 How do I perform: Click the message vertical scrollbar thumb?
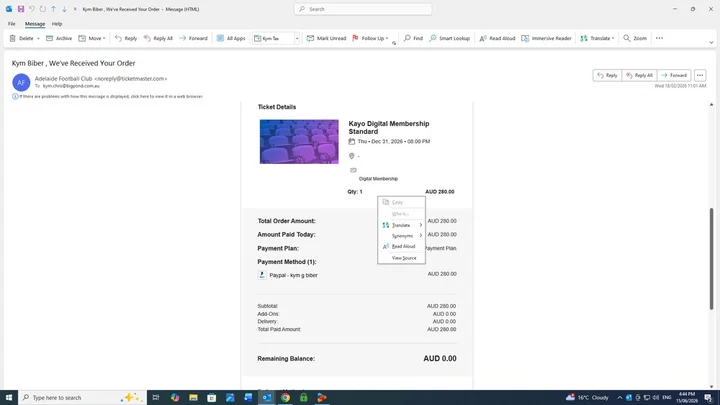point(711,259)
